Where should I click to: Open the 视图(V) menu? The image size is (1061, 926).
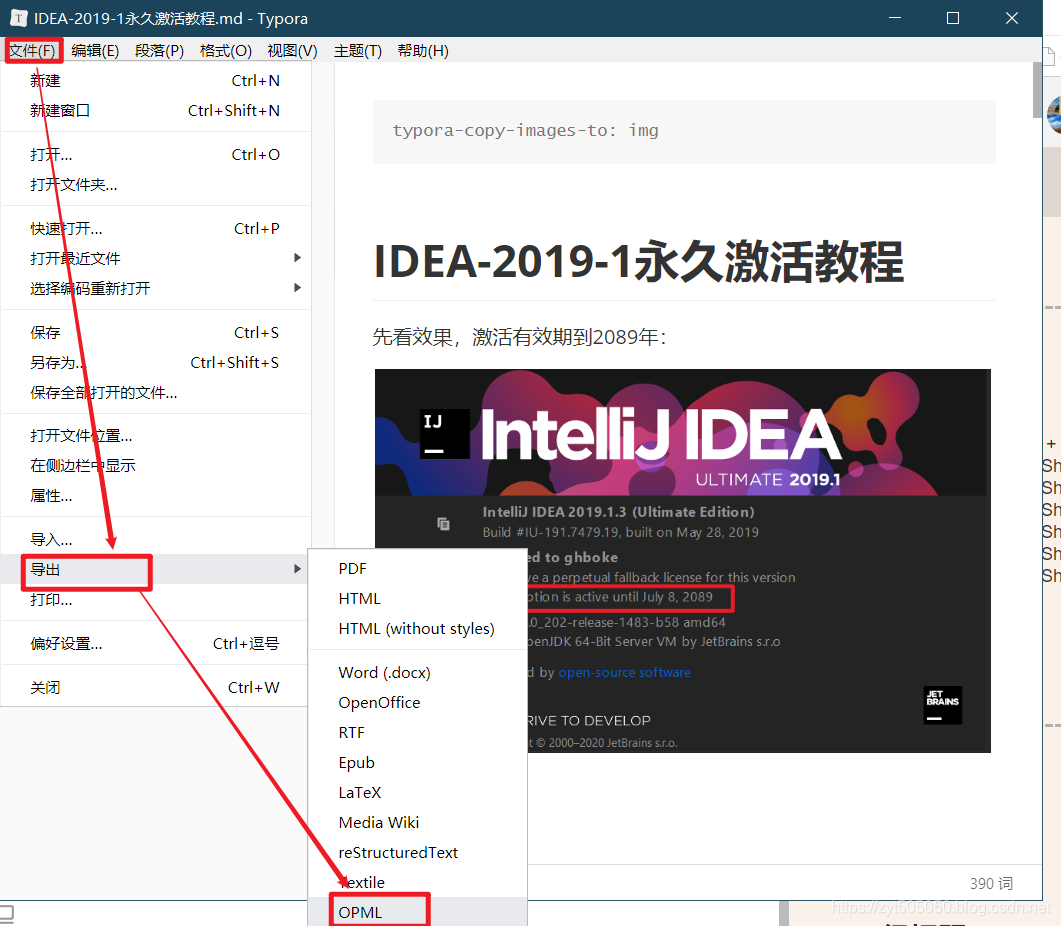[x=292, y=51]
